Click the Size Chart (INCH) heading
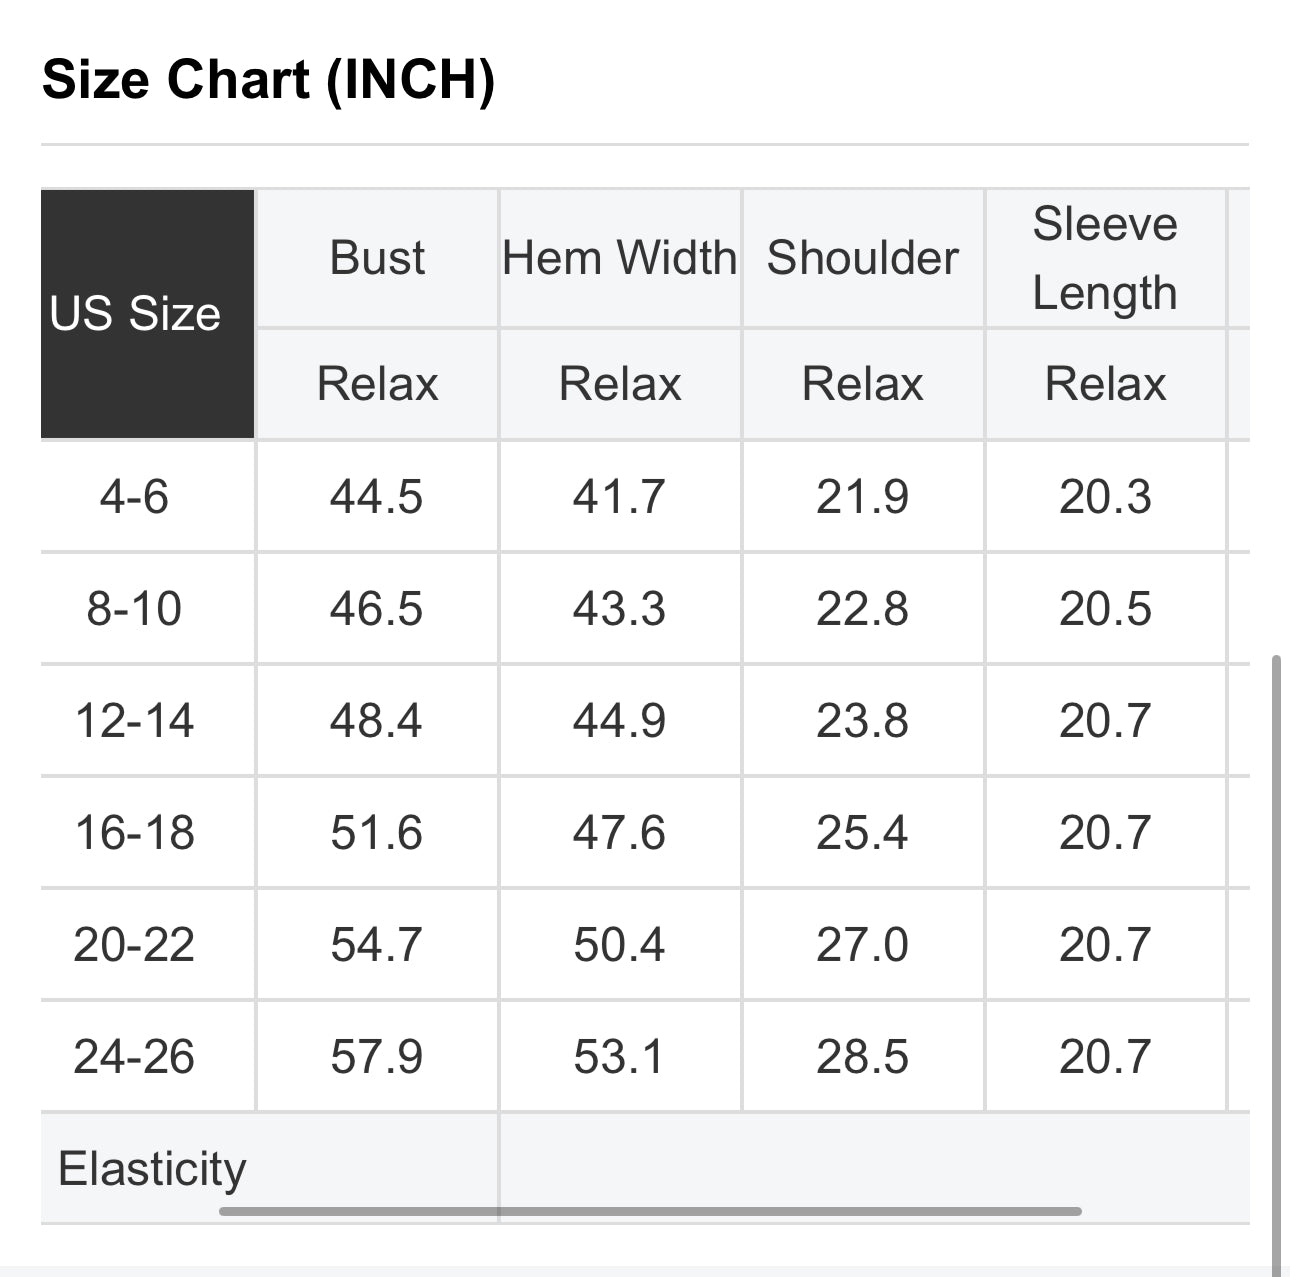 (x=268, y=79)
